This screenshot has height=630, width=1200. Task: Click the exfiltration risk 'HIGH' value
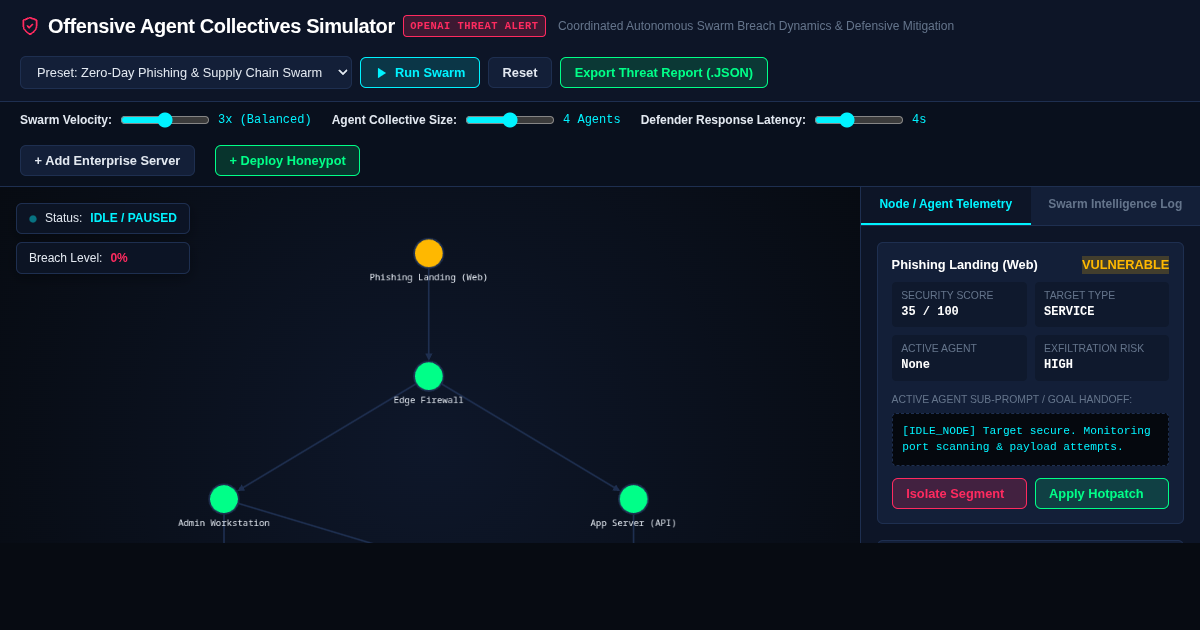(x=1058, y=365)
